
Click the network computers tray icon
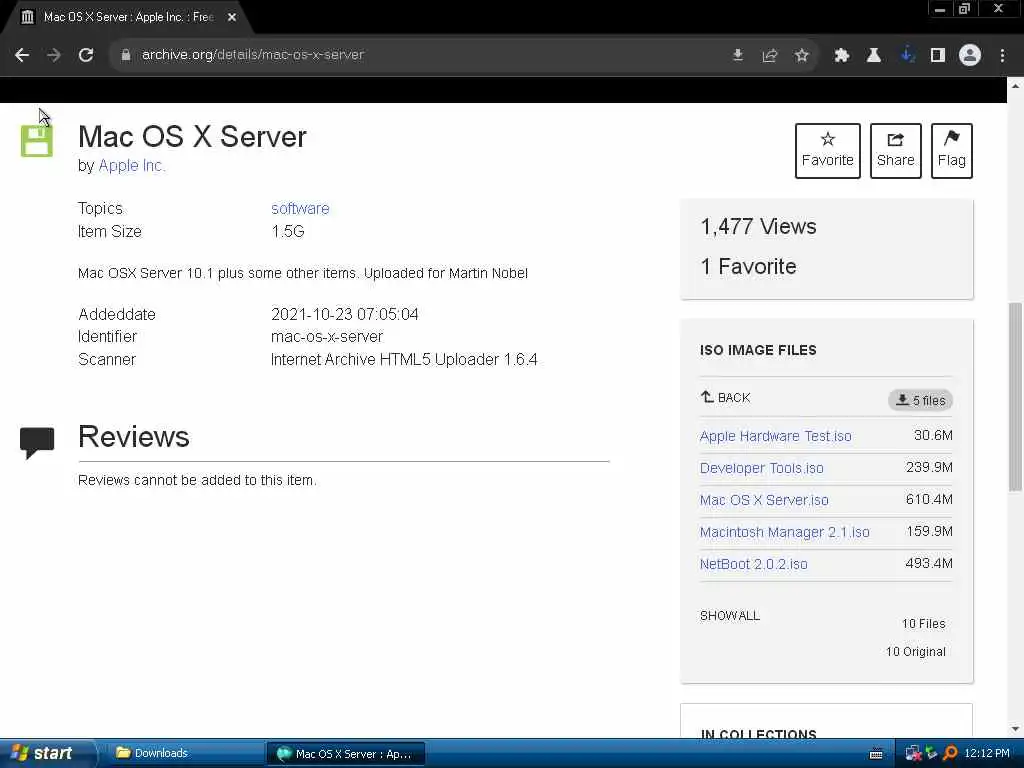click(913, 754)
